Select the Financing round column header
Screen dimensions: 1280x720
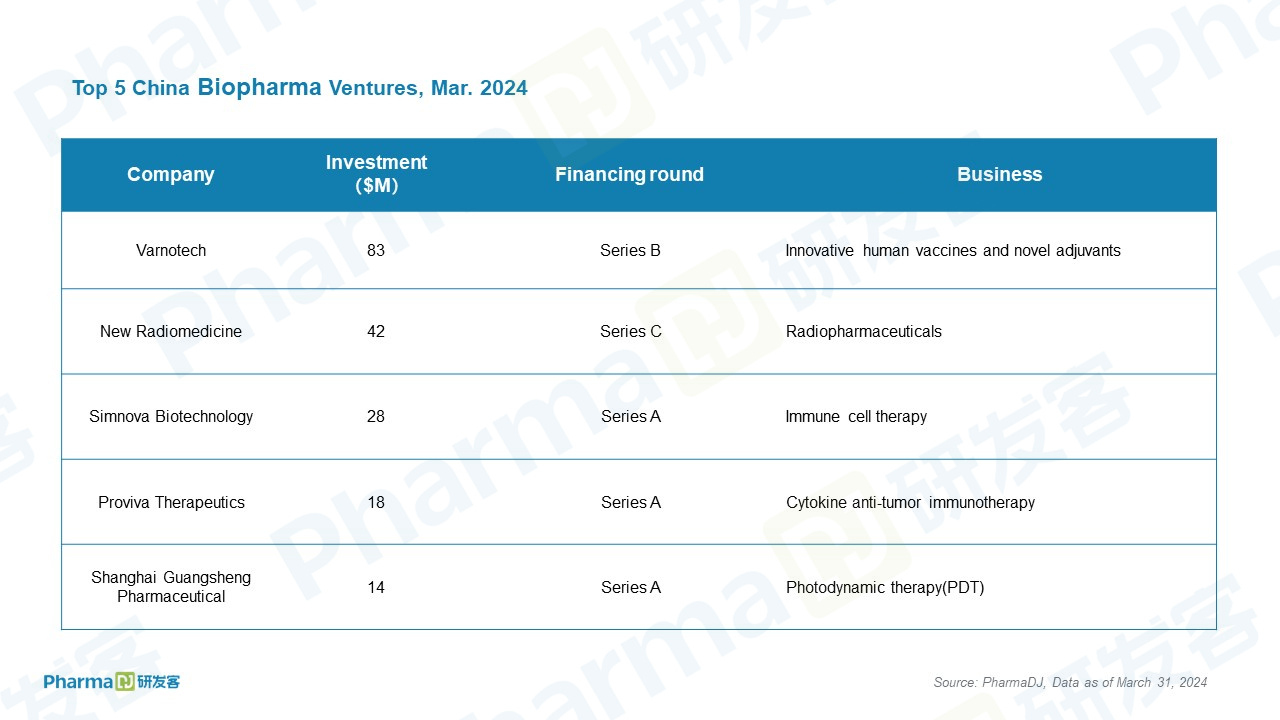point(629,174)
